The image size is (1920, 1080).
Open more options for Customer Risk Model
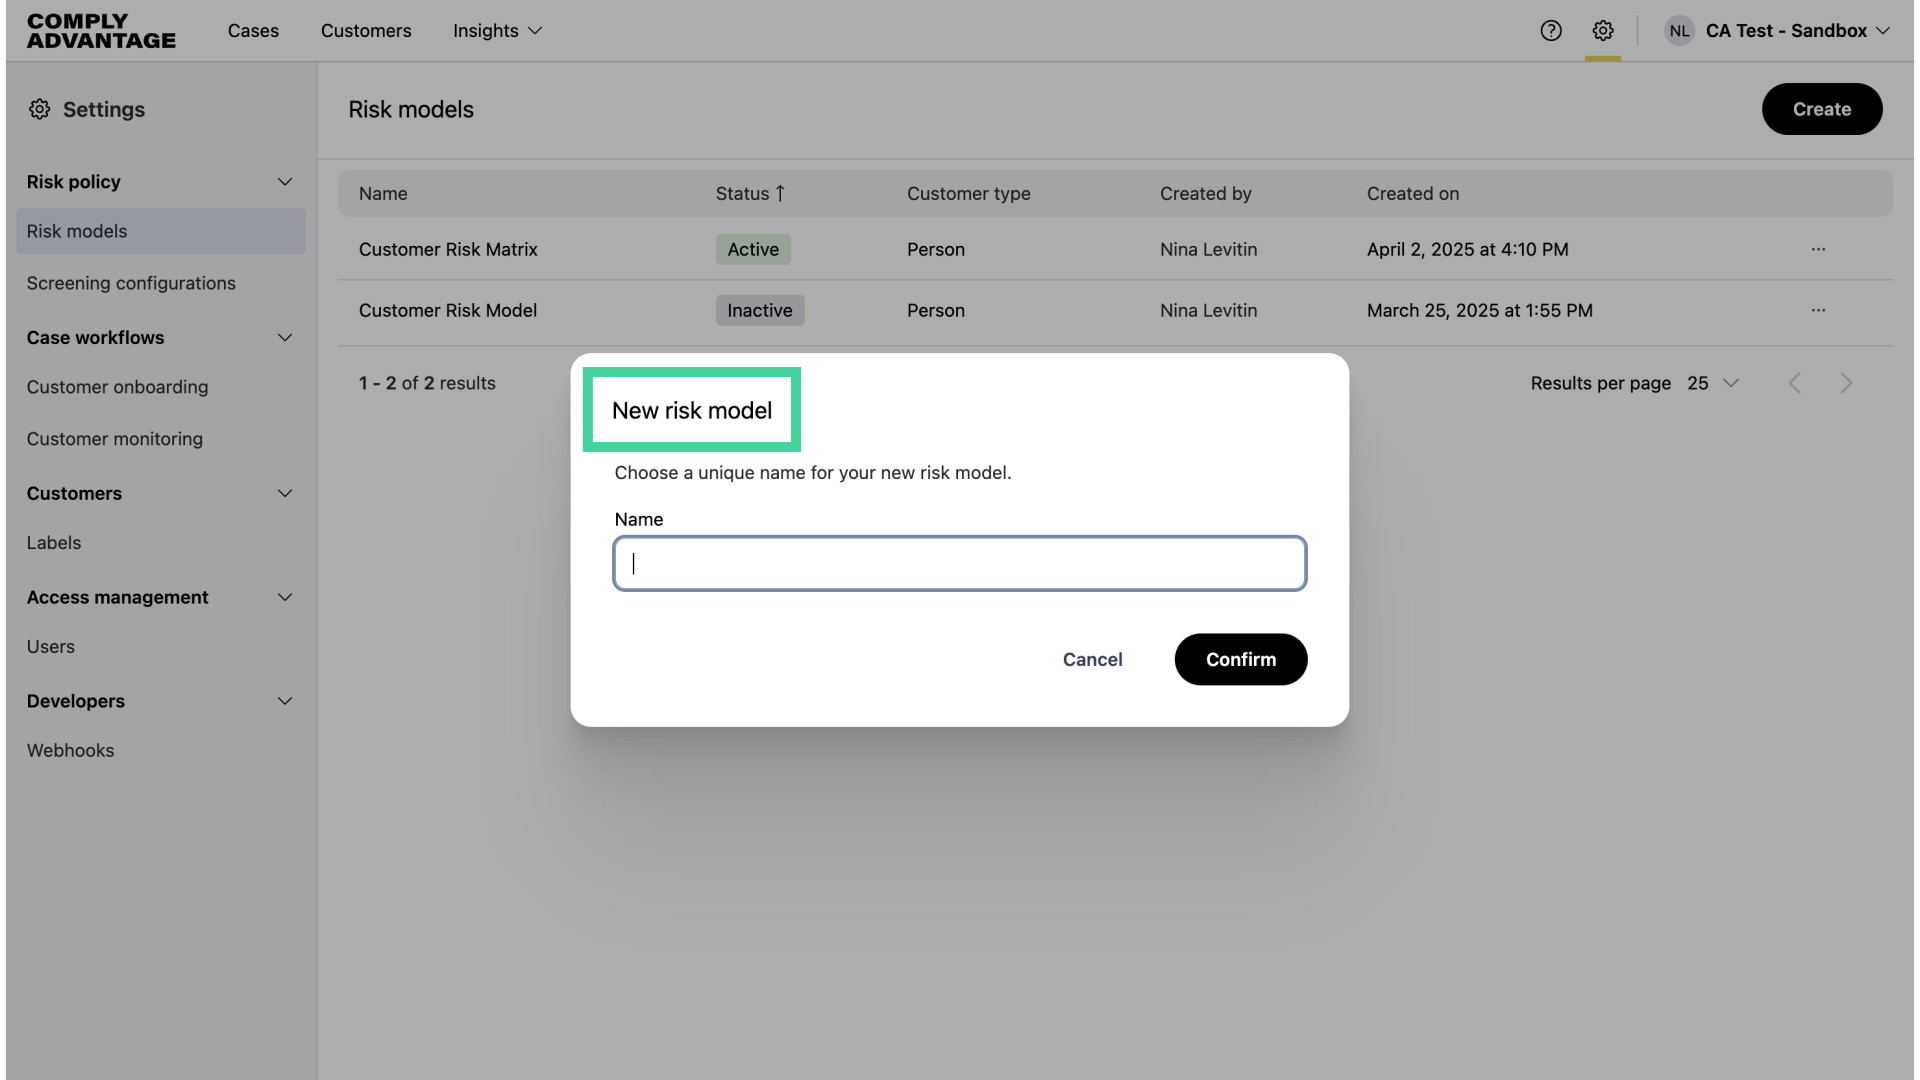[1818, 310]
